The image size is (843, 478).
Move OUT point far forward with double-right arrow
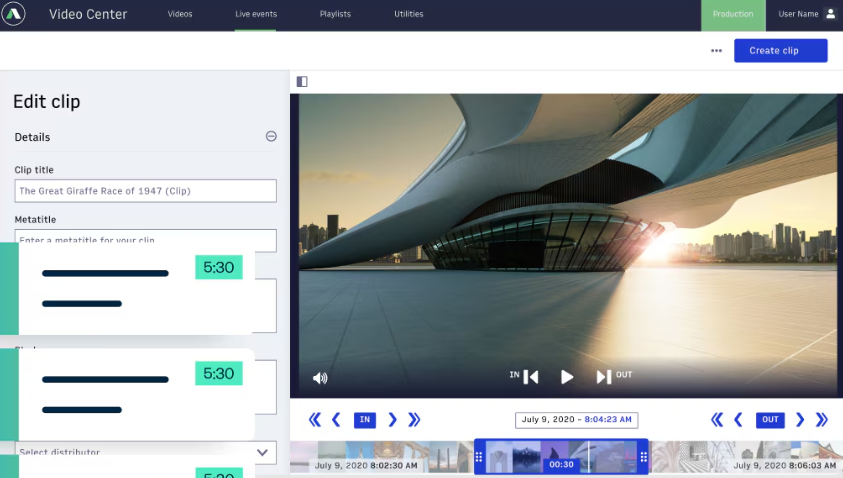(821, 419)
